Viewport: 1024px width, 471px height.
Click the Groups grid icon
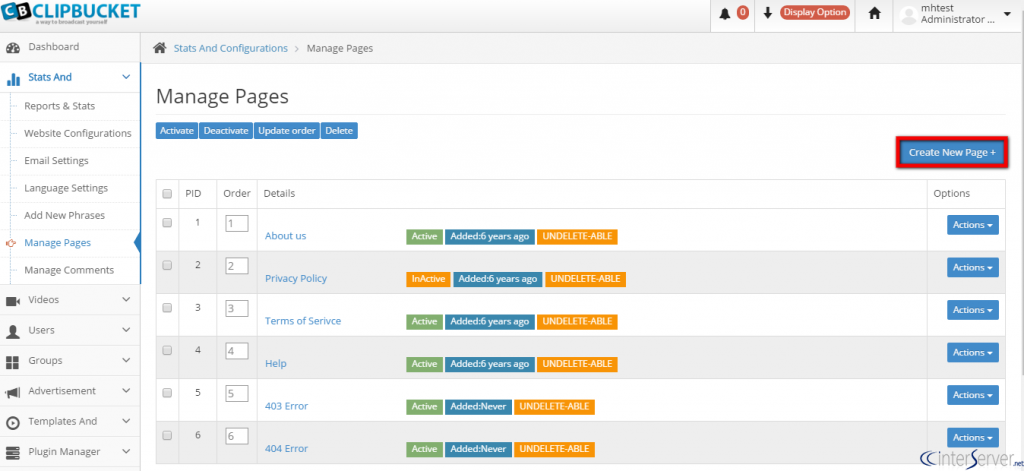pos(12,361)
